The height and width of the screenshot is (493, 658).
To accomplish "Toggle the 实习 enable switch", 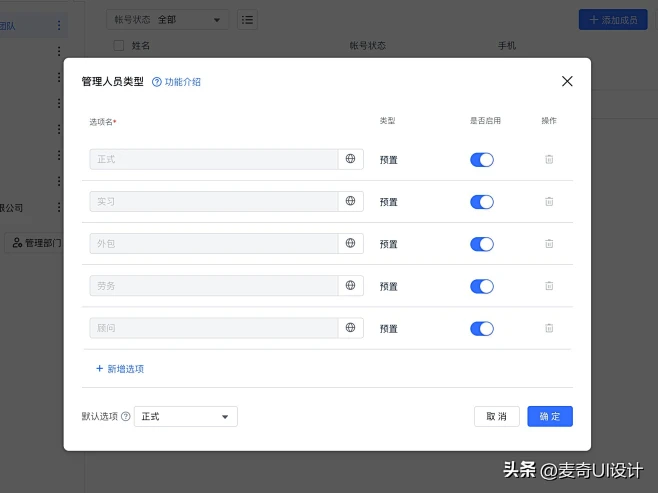I will tap(482, 202).
